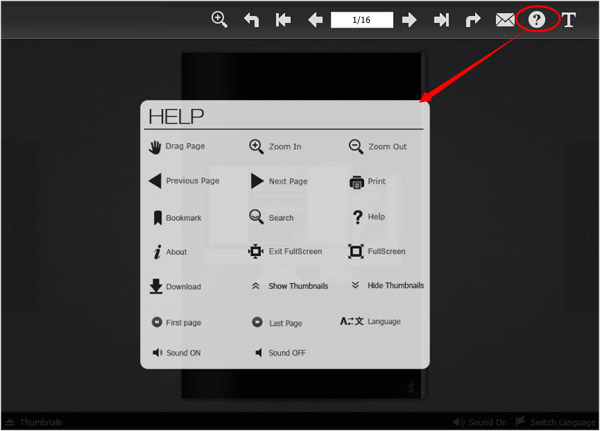Click the curved back arrow in toolbar
Screen dimensions: 600x431
(252, 19)
